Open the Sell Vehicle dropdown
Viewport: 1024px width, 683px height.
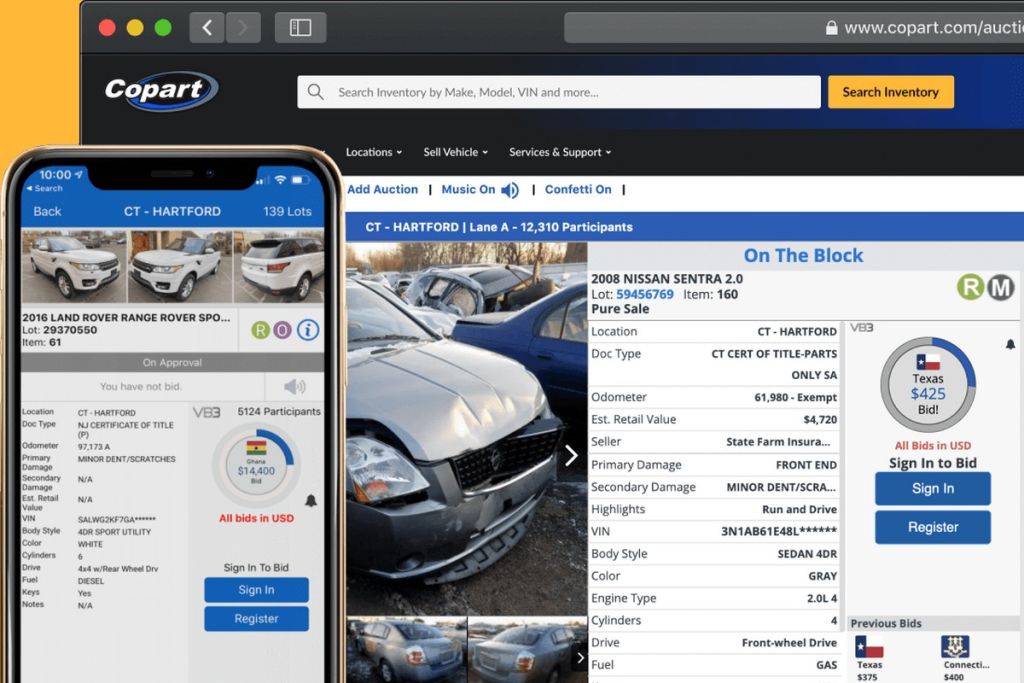[x=455, y=152]
